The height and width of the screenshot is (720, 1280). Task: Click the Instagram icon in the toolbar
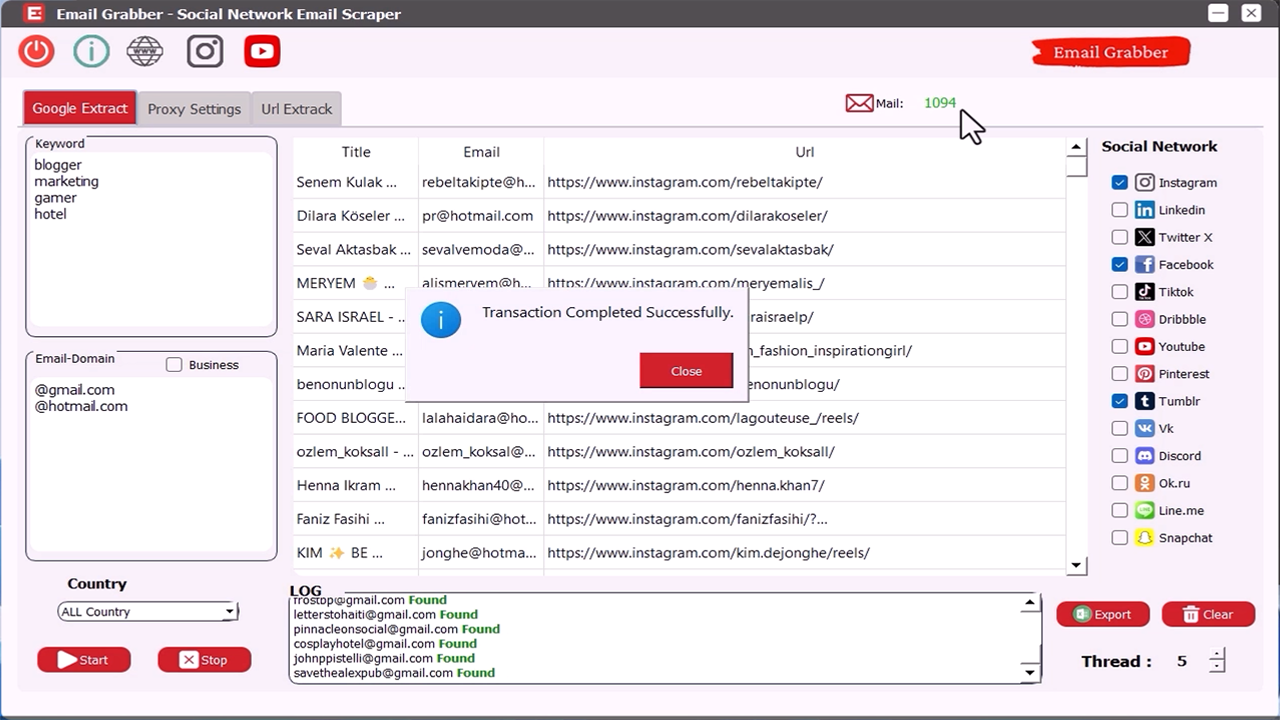pos(204,50)
